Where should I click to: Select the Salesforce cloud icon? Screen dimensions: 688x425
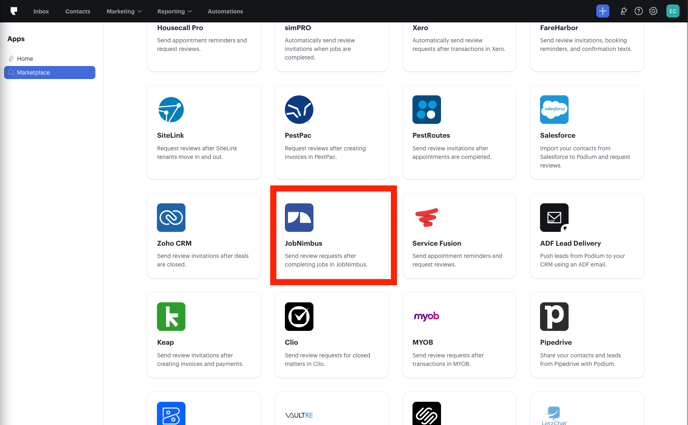tap(554, 110)
